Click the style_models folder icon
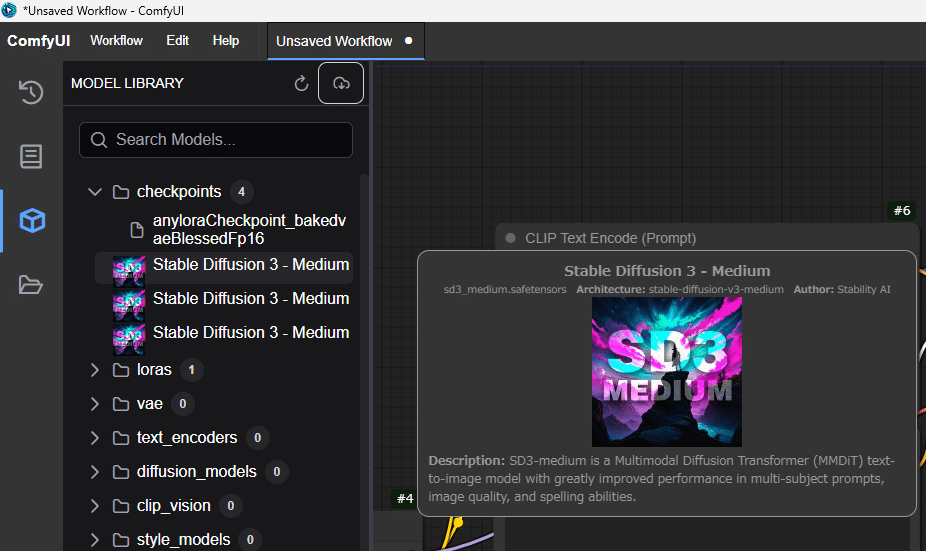 [121, 540]
